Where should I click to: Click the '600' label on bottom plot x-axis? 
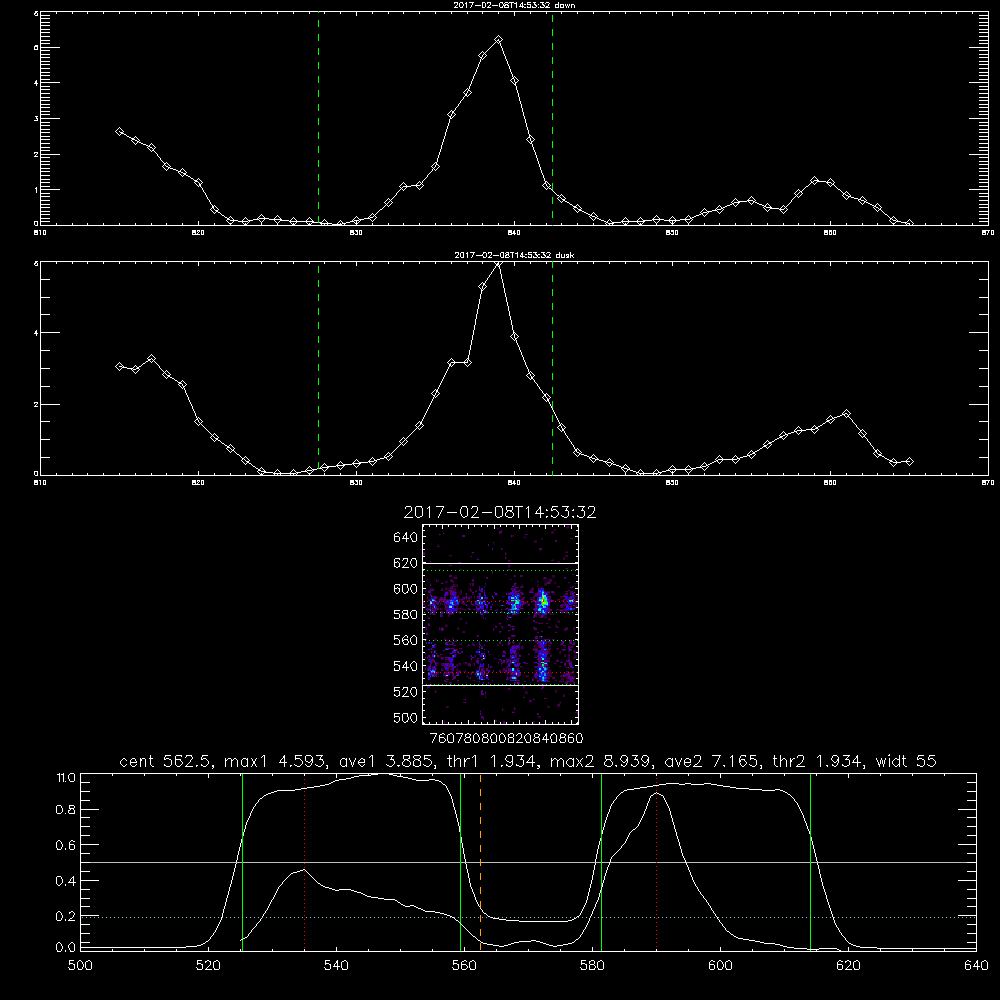pyautogui.click(x=720, y=966)
